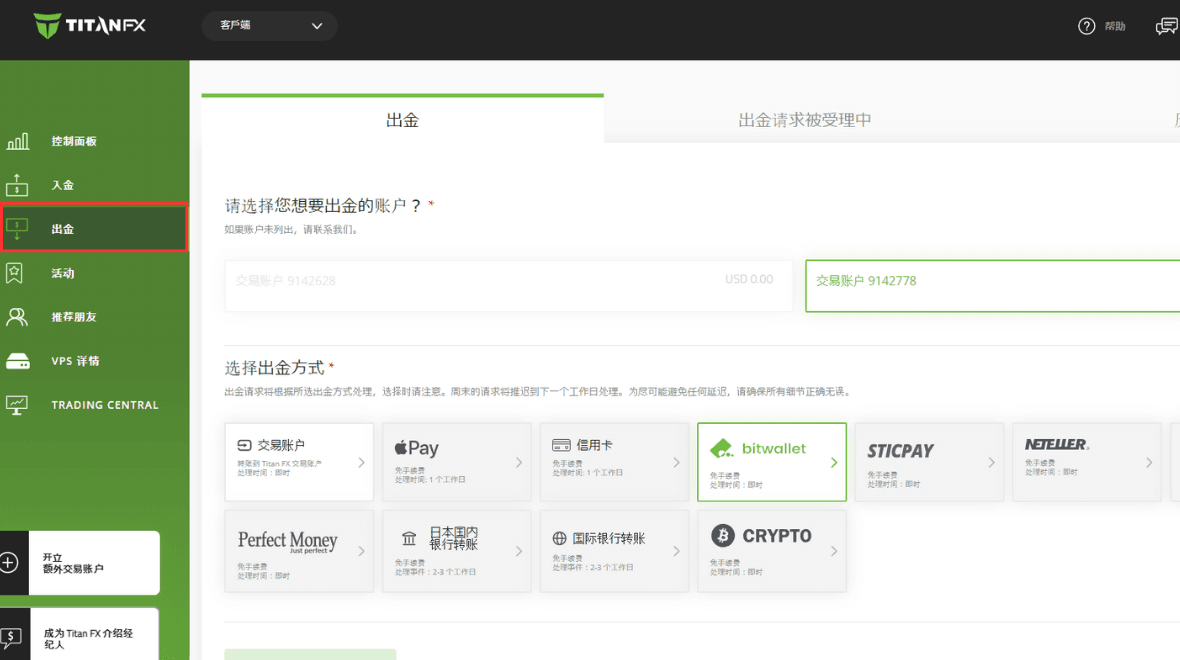
Task: Select trading account 9142628
Action: [x=508, y=286]
